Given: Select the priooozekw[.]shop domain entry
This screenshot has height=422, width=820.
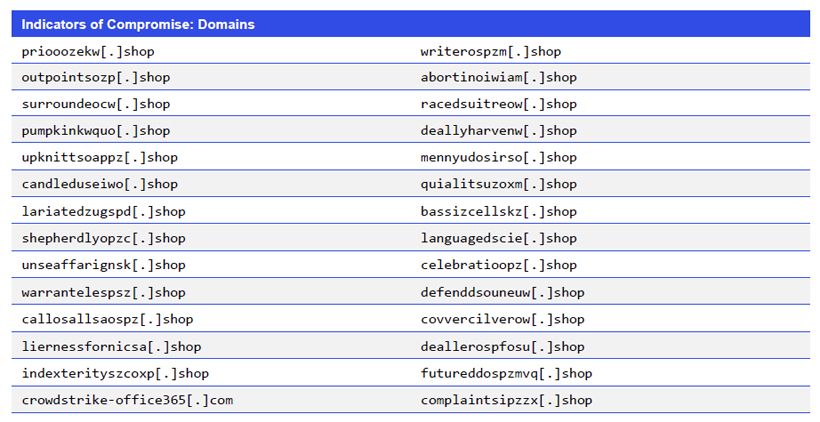Looking at the screenshot, I should [88, 51].
